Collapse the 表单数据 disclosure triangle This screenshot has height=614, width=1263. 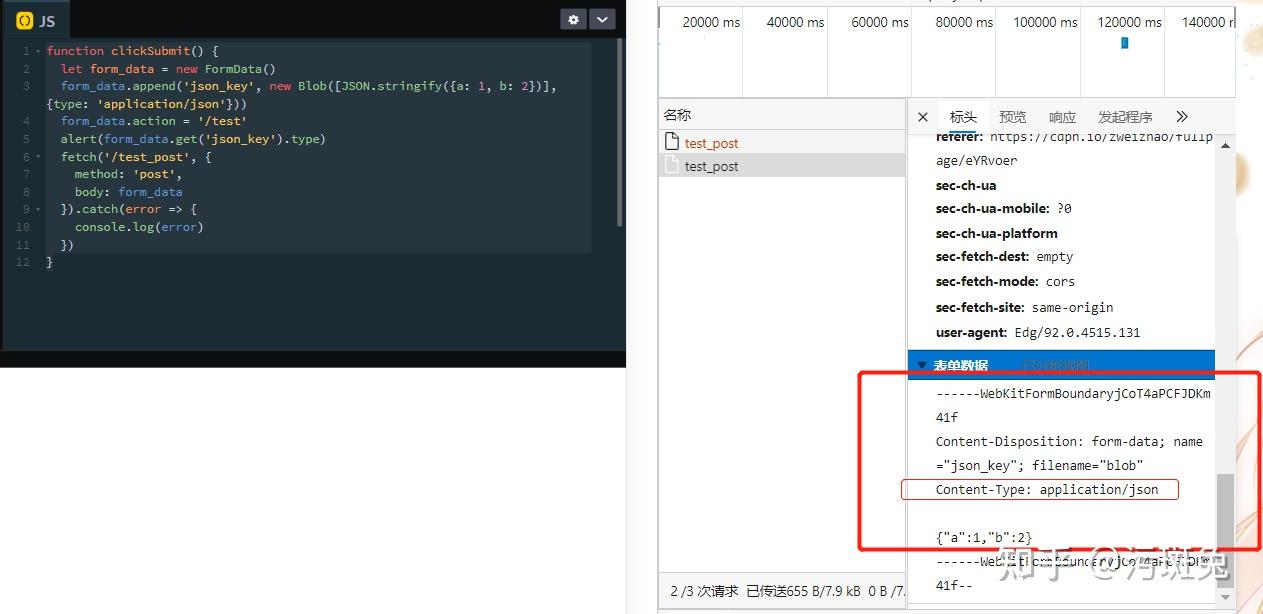click(921, 364)
